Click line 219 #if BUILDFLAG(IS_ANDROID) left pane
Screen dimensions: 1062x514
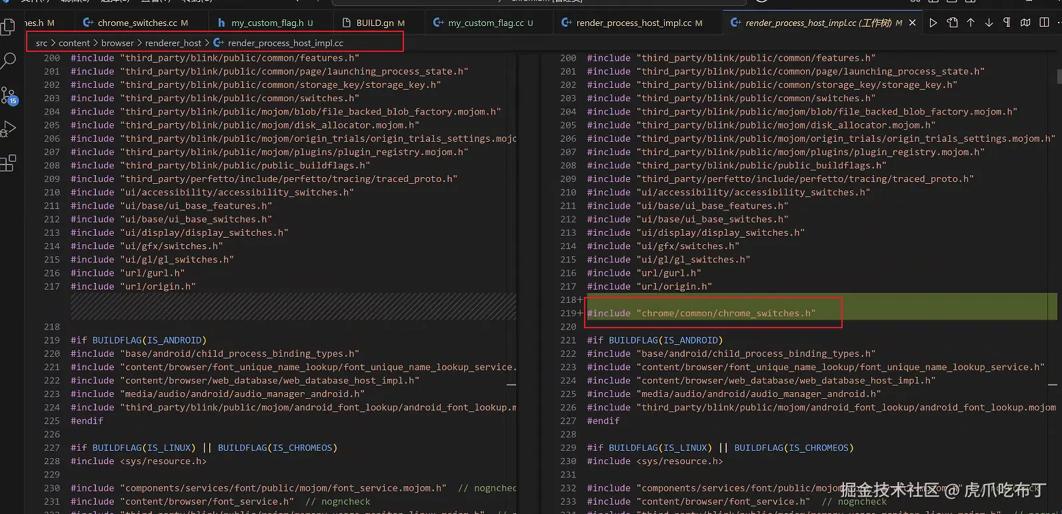click(138, 340)
